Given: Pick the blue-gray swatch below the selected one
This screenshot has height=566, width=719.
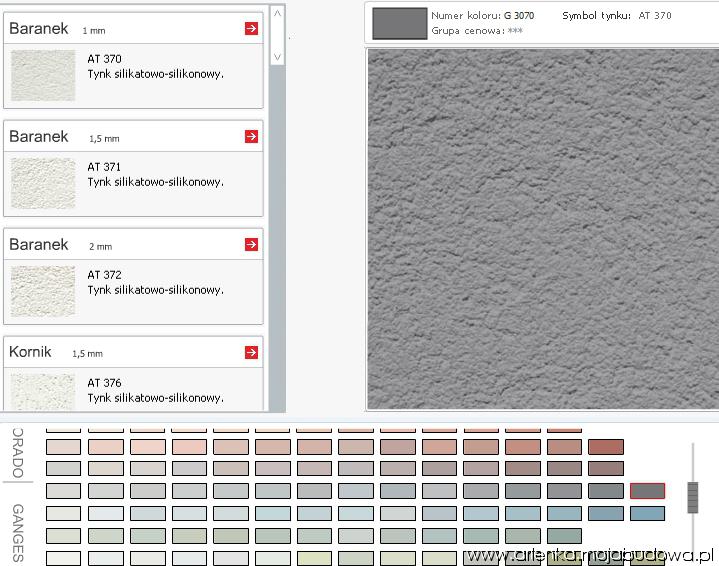Looking at the screenshot, I should [647, 513].
